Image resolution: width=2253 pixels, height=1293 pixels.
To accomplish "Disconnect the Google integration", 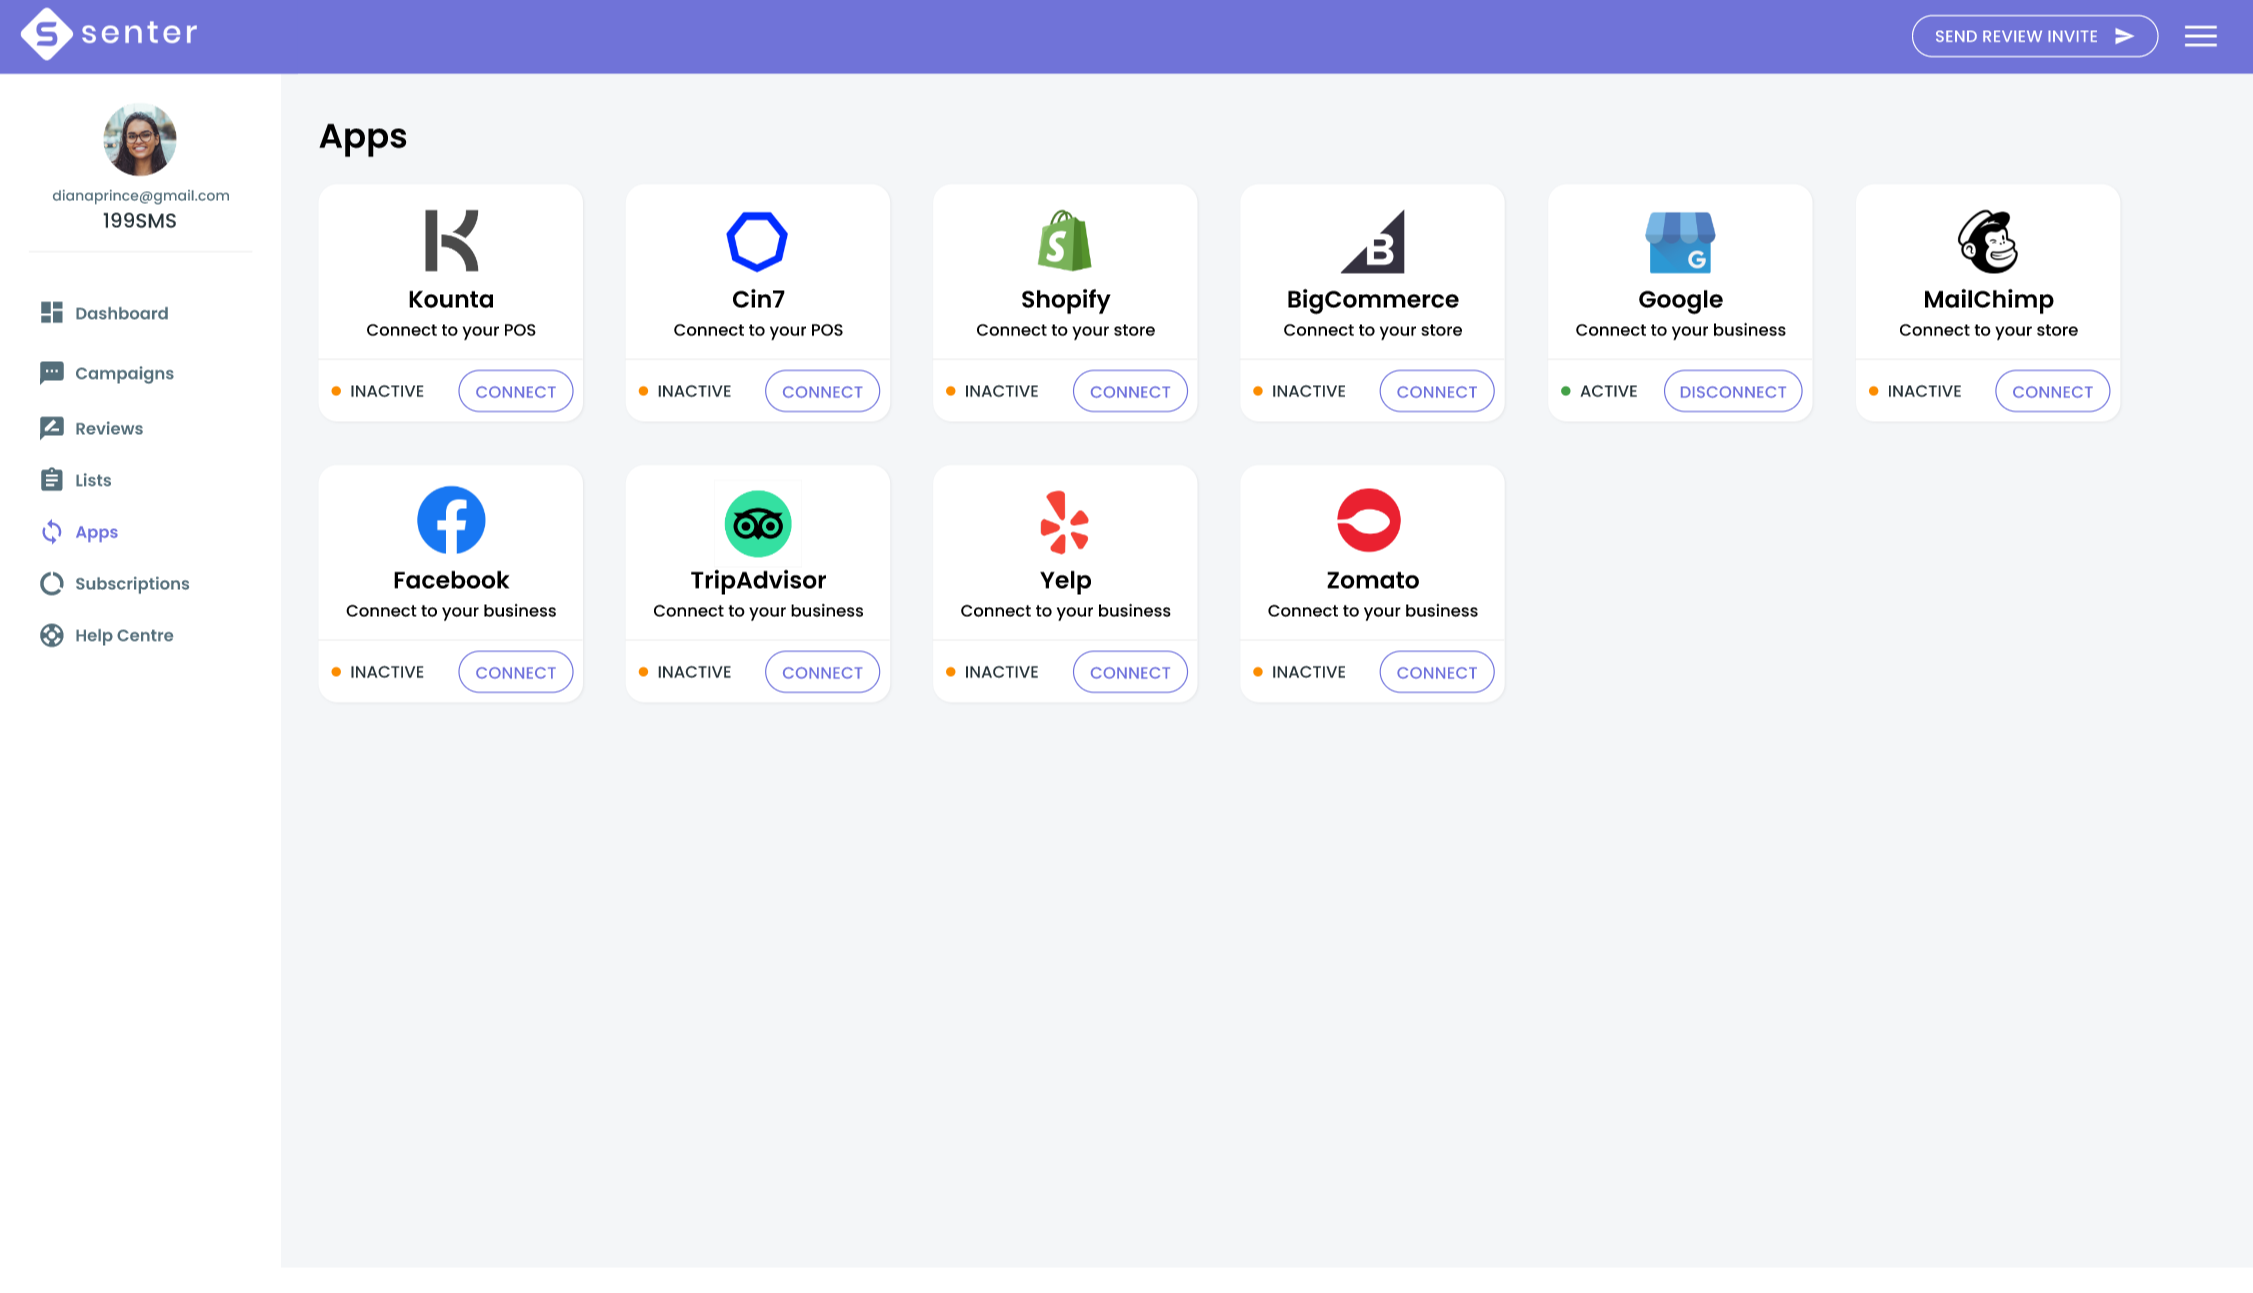I will pos(1732,391).
